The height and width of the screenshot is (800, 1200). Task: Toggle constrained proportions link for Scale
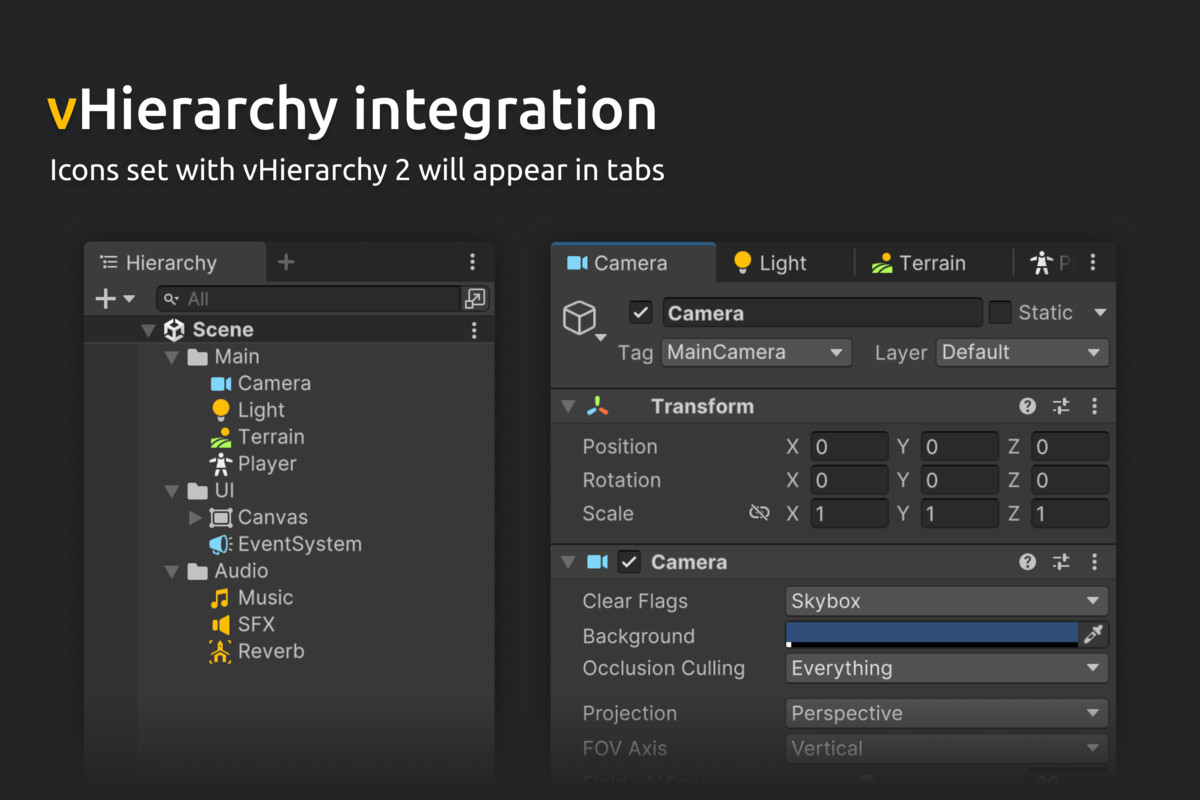[760, 513]
